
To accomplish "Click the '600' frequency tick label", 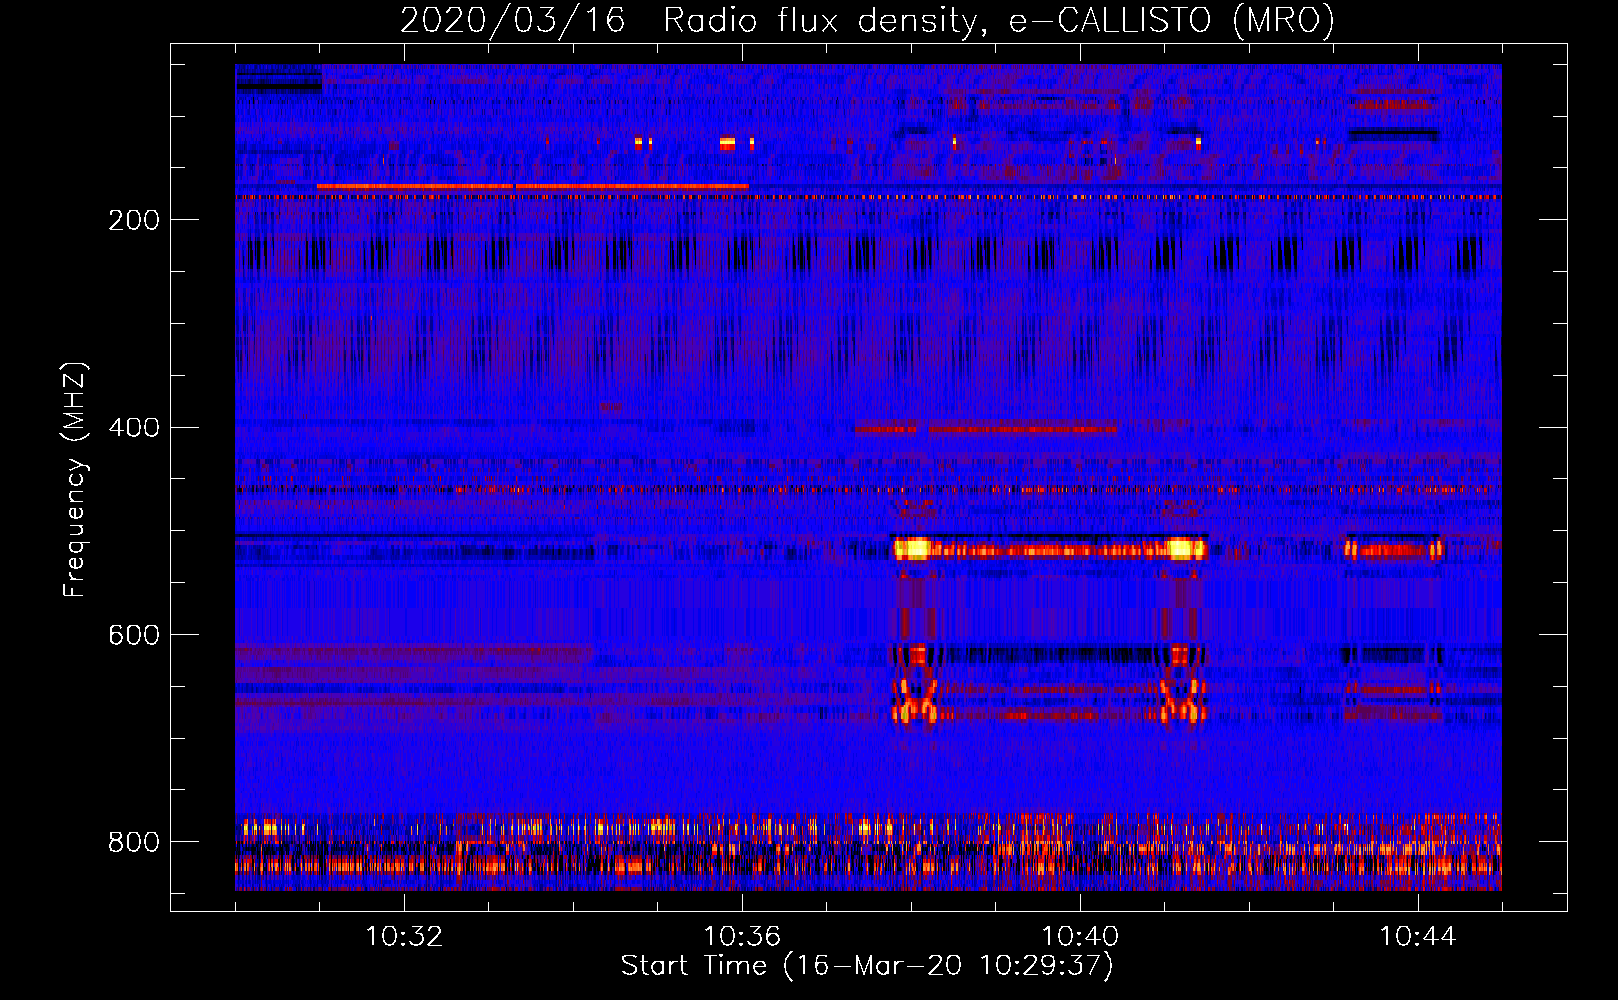I will (134, 636).
